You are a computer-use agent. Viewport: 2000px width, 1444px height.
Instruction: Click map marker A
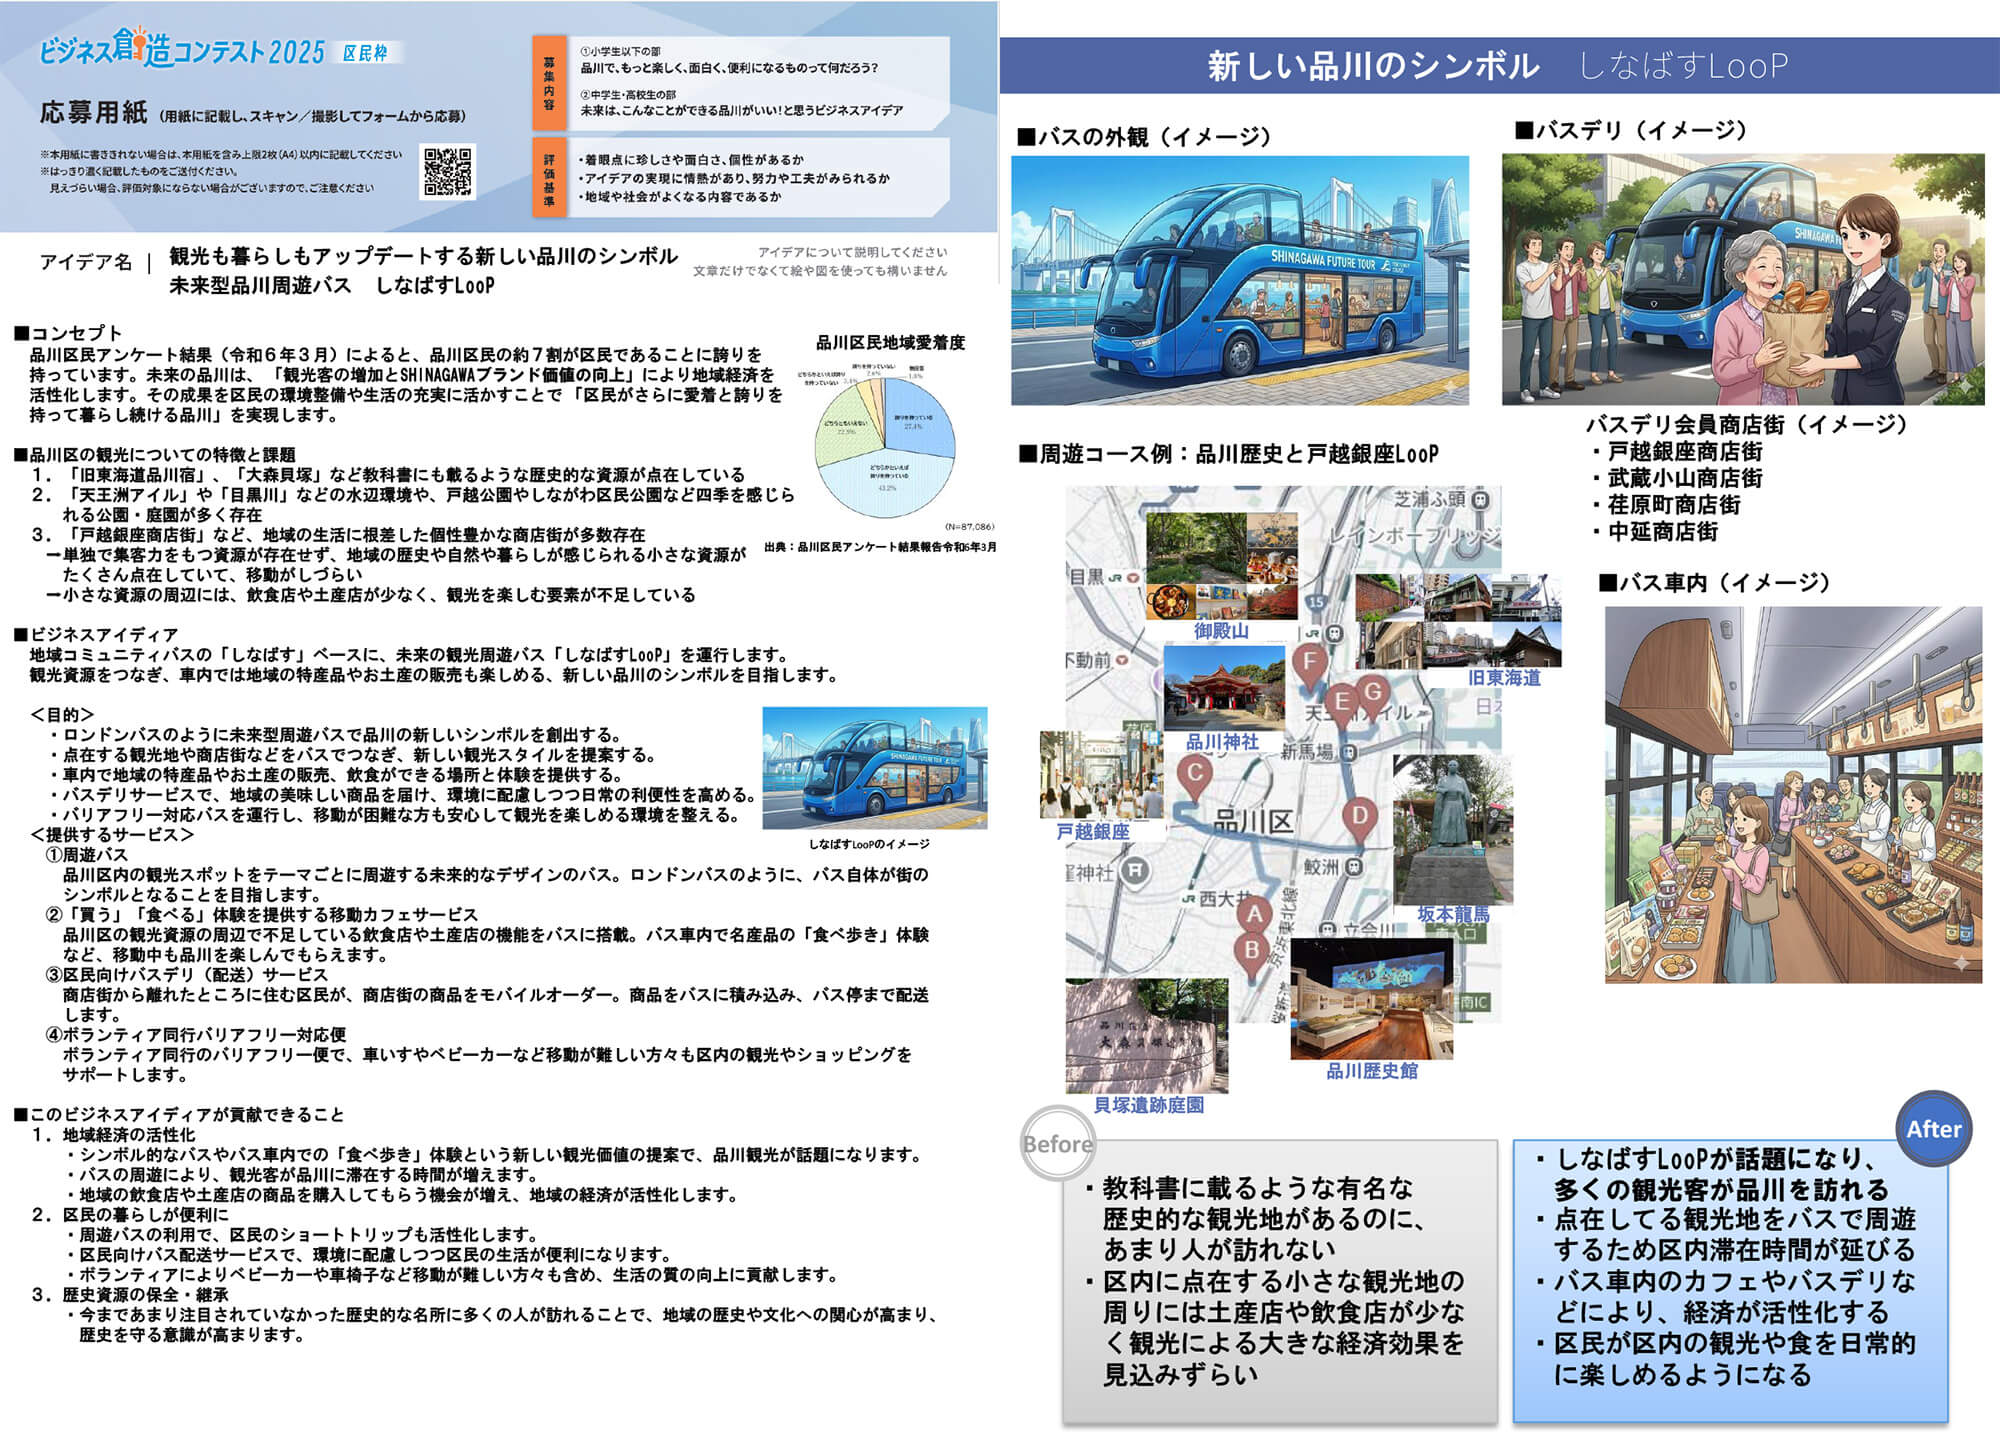1254,914
